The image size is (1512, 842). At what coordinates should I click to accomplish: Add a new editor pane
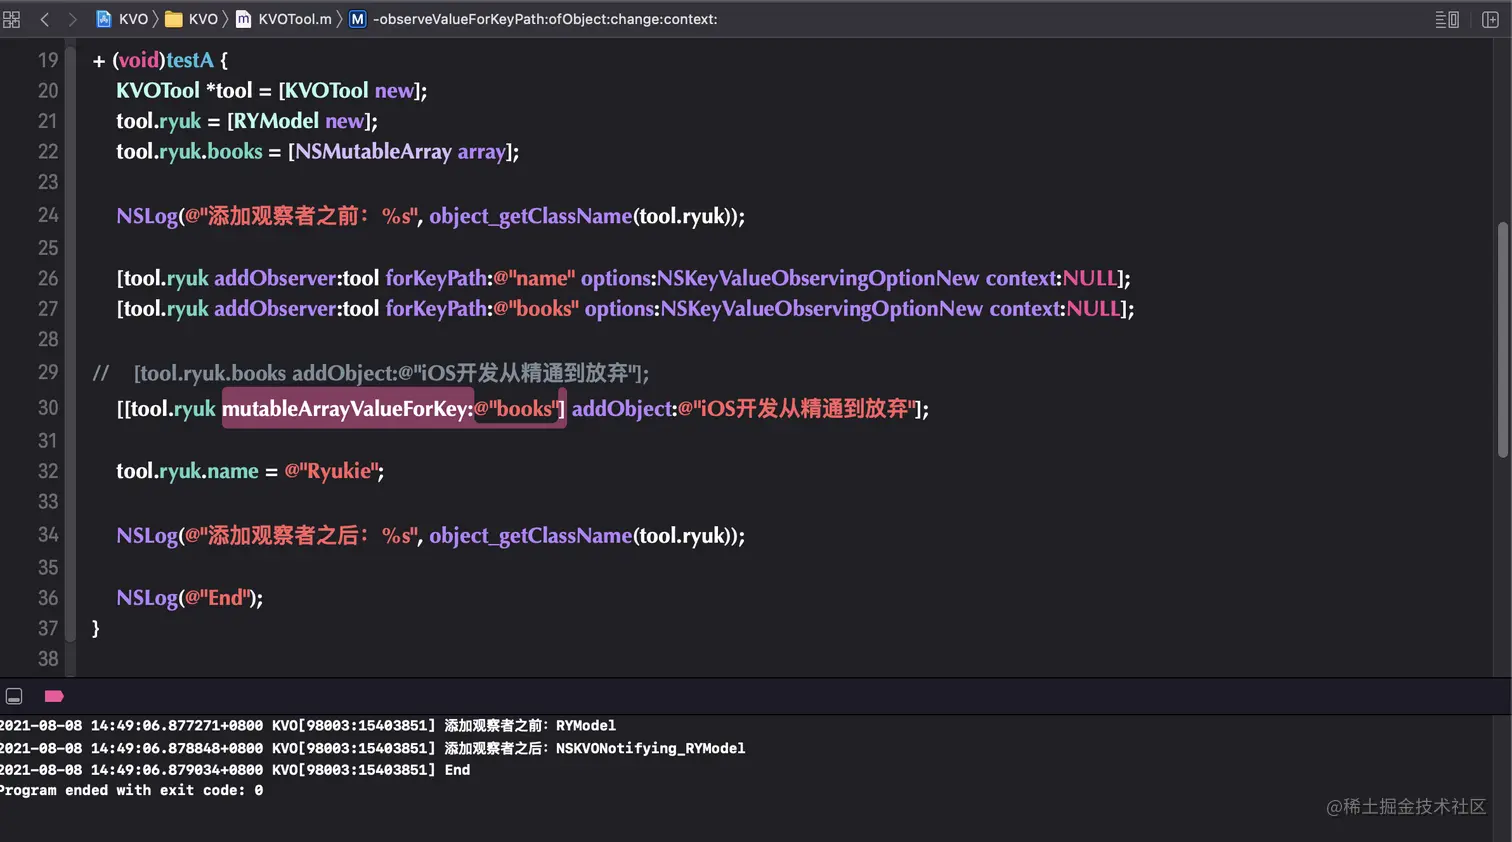click(x=1490, y=19)
